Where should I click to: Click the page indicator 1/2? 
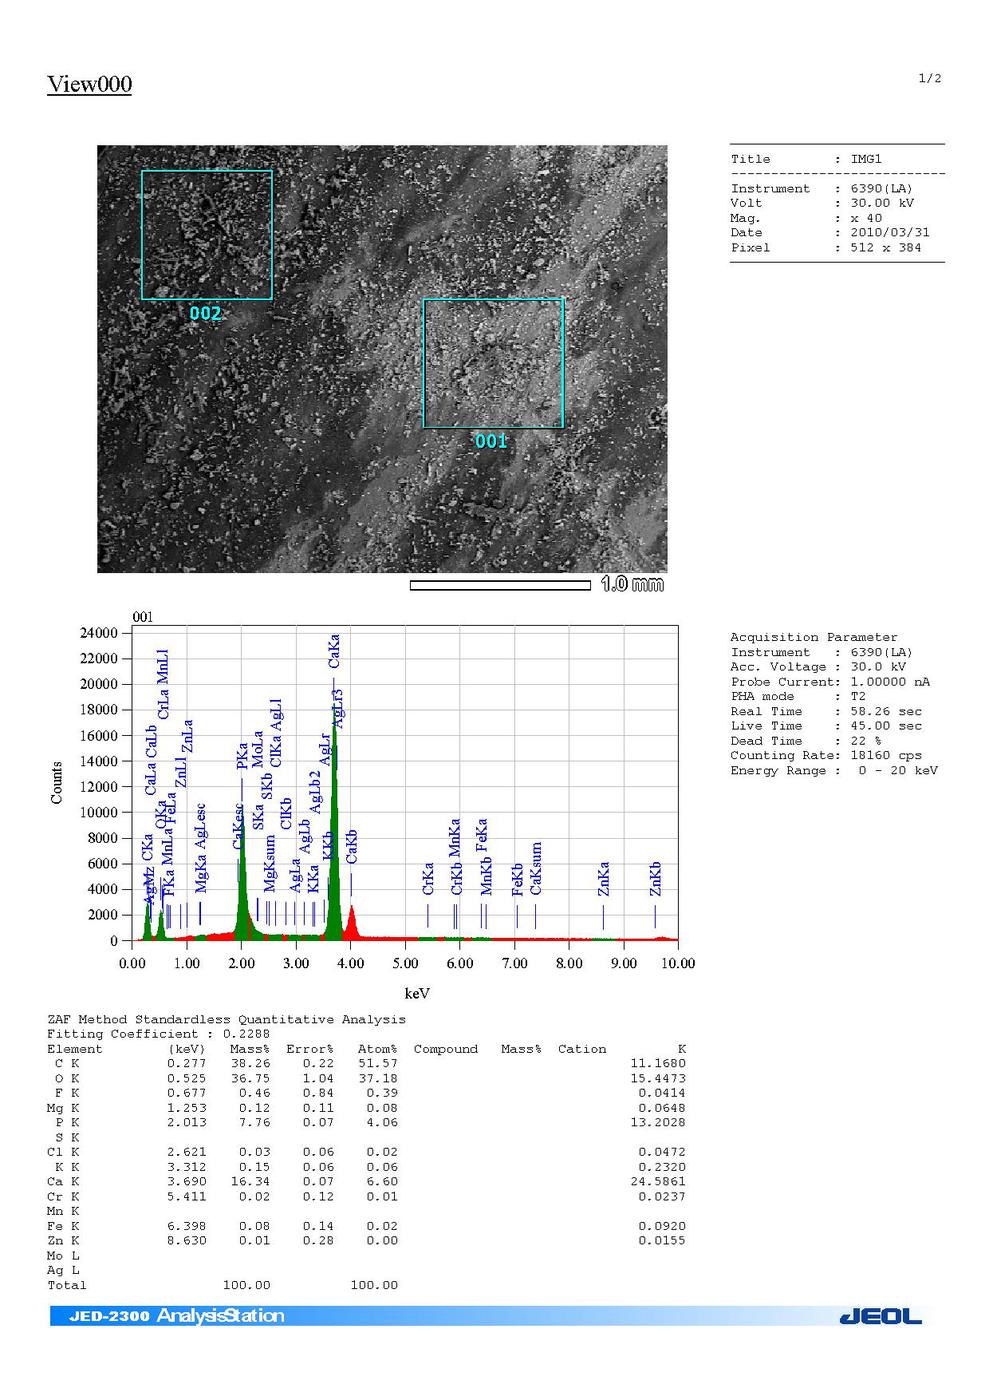pyautogui.click(x=929, y=78)
